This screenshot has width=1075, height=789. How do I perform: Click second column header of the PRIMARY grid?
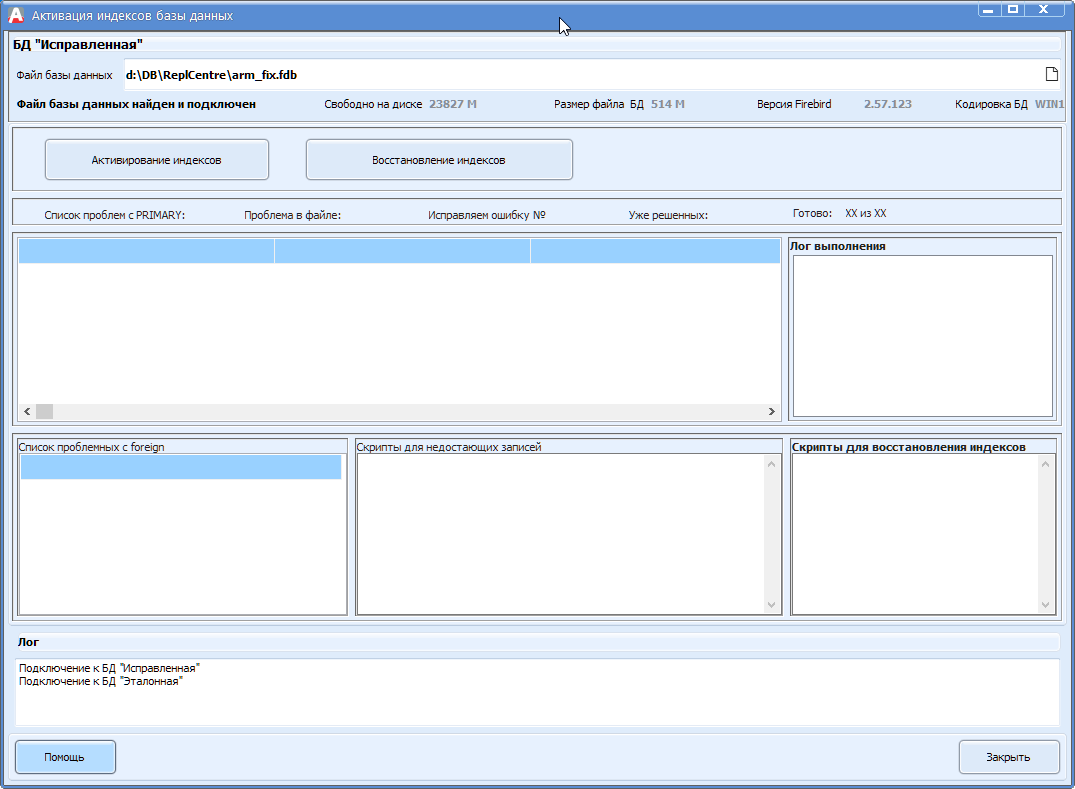pyautogui.click(x=402, y=251)
